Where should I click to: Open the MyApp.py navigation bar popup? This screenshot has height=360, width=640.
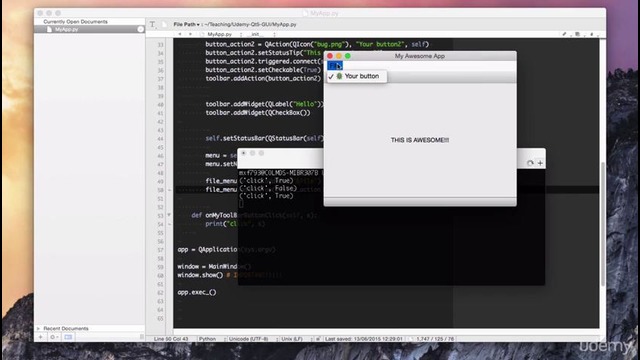point(220,34)
